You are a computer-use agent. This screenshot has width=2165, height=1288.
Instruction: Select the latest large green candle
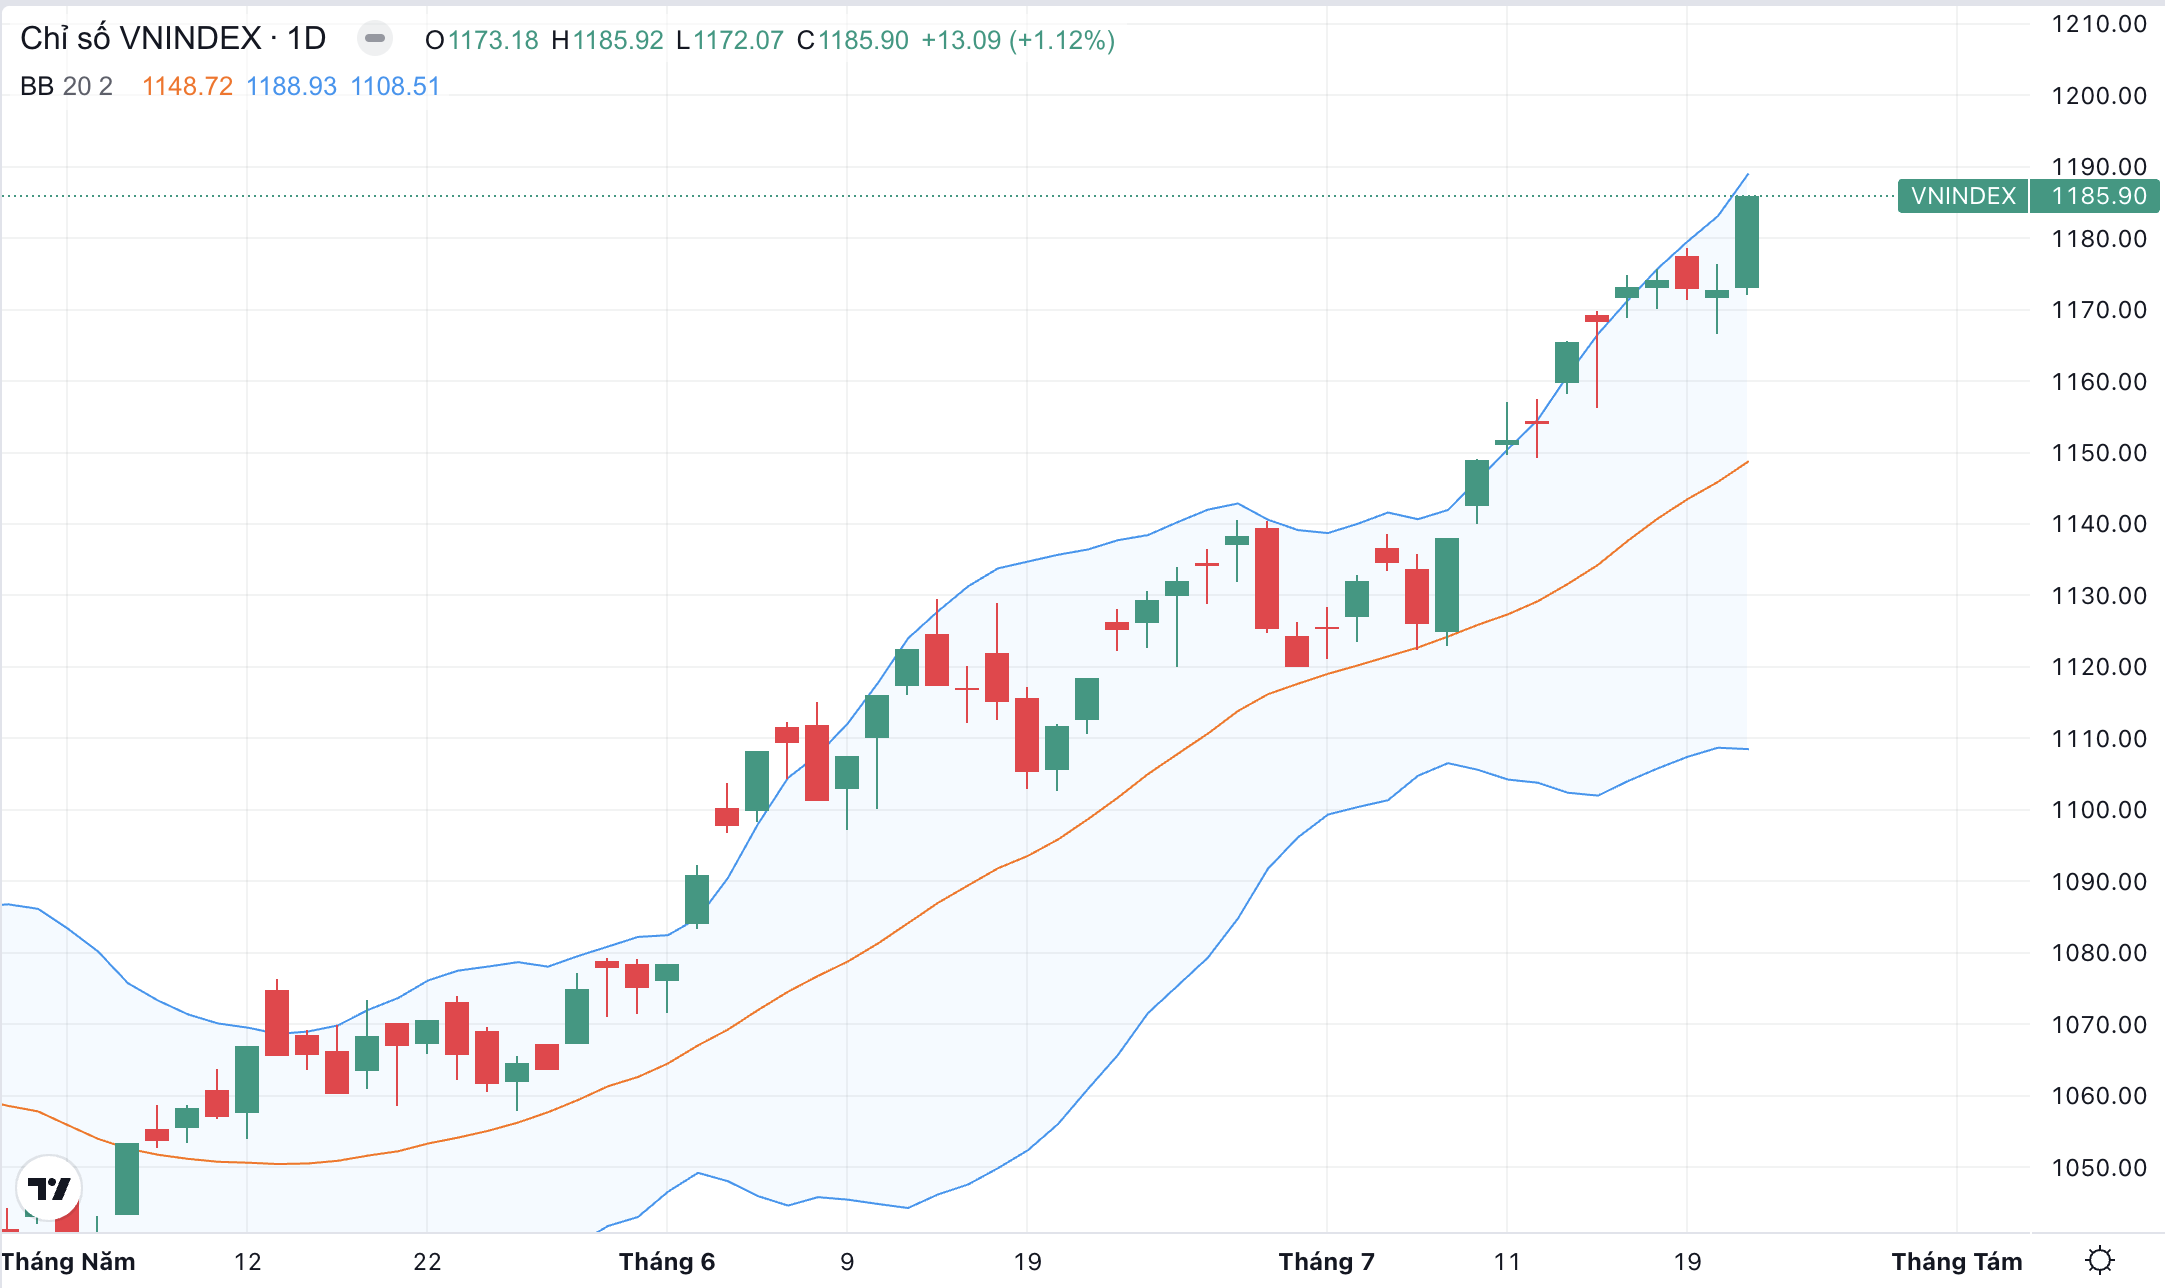tap(1747, 242)
